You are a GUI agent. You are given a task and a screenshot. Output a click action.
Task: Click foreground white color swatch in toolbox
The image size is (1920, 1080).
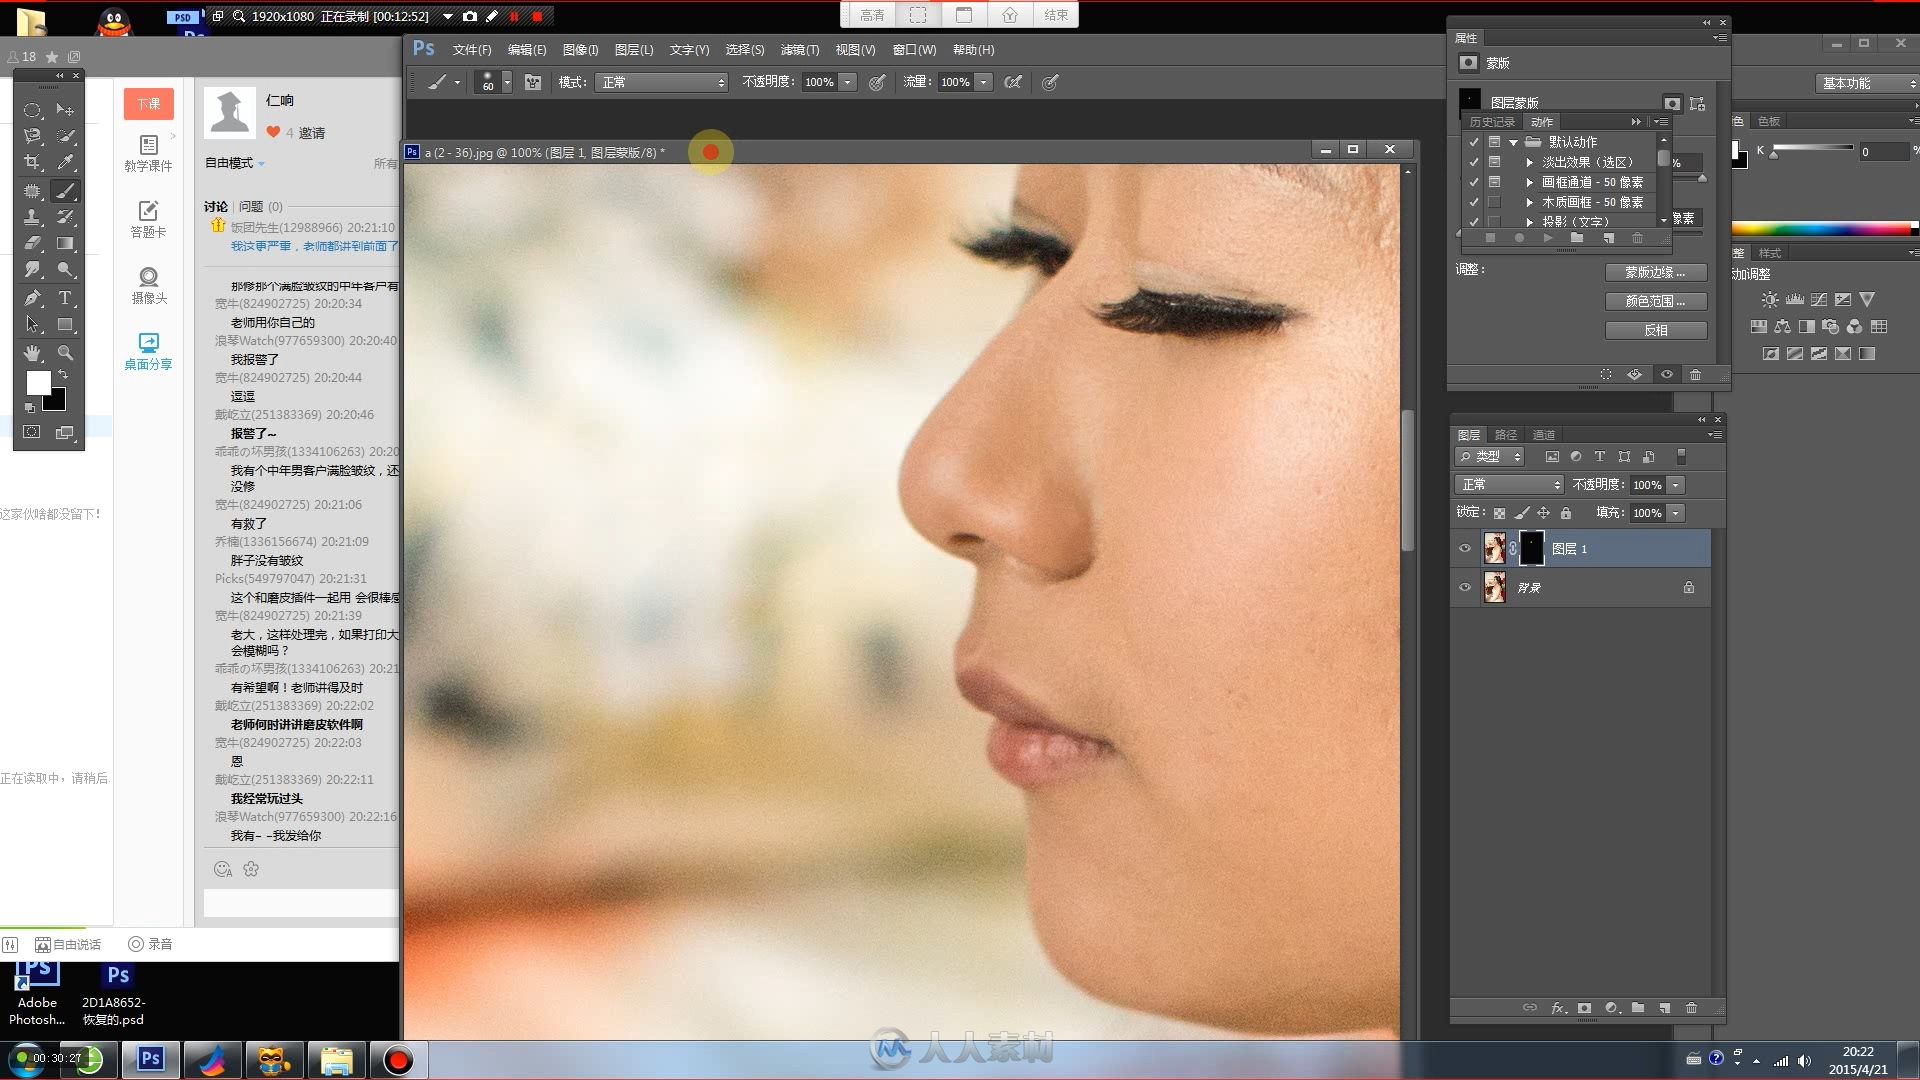(x=38, y=382)
